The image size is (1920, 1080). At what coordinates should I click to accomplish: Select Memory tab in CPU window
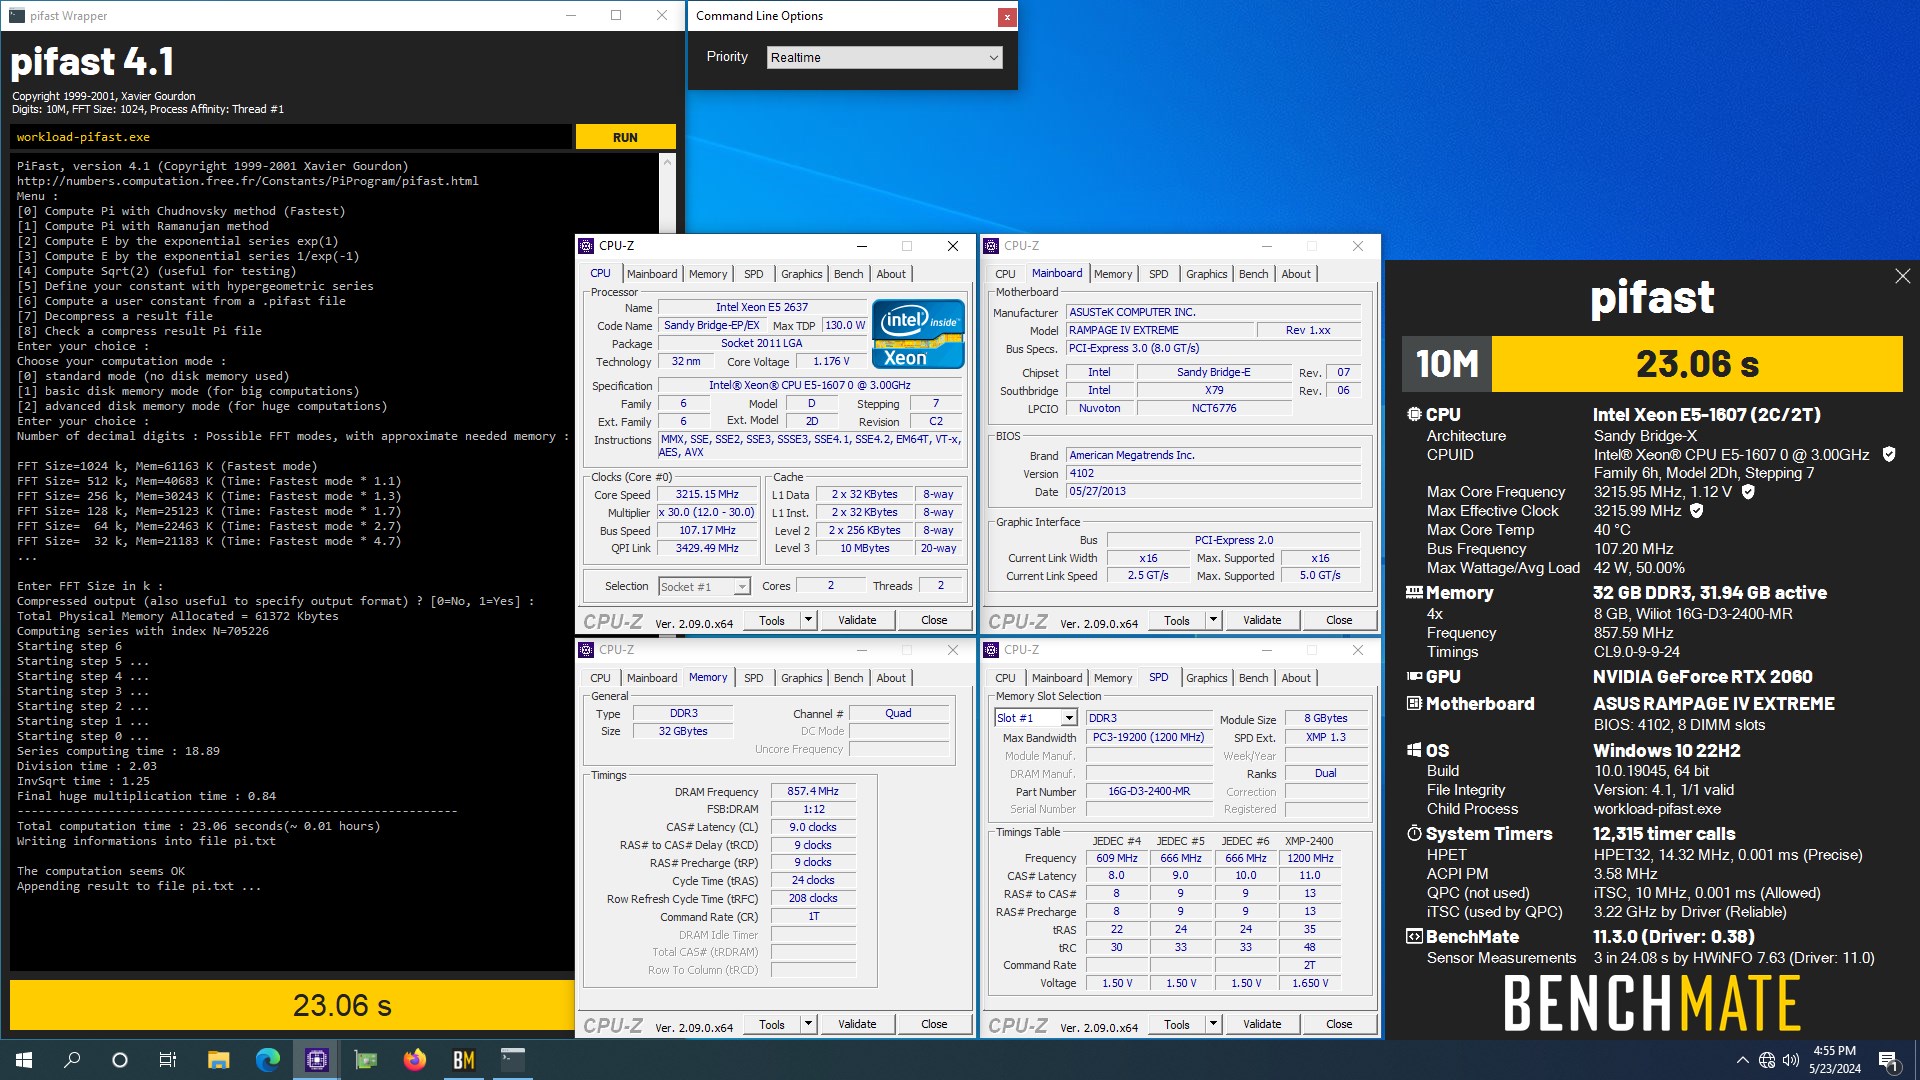coord(708,274)
